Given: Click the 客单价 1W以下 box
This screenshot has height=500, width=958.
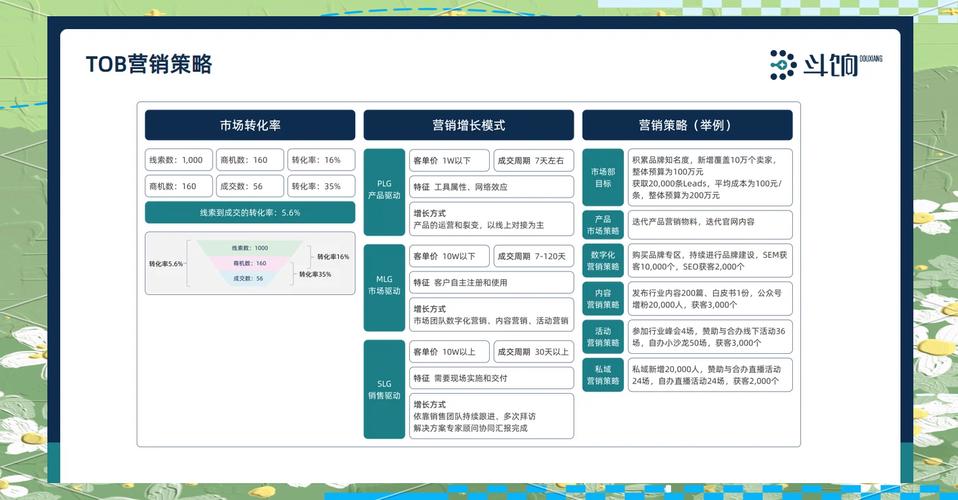Looking at the screenshot, I should tap(447, 160).
